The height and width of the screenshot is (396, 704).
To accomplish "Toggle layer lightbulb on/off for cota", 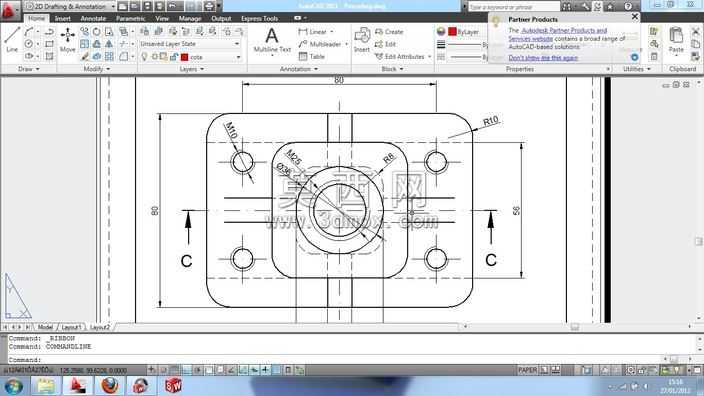I will click(144, 57).
